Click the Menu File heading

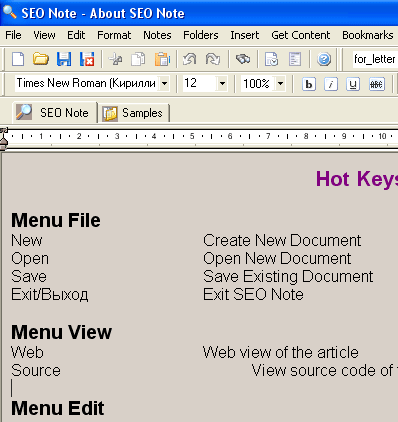point(56,220)
